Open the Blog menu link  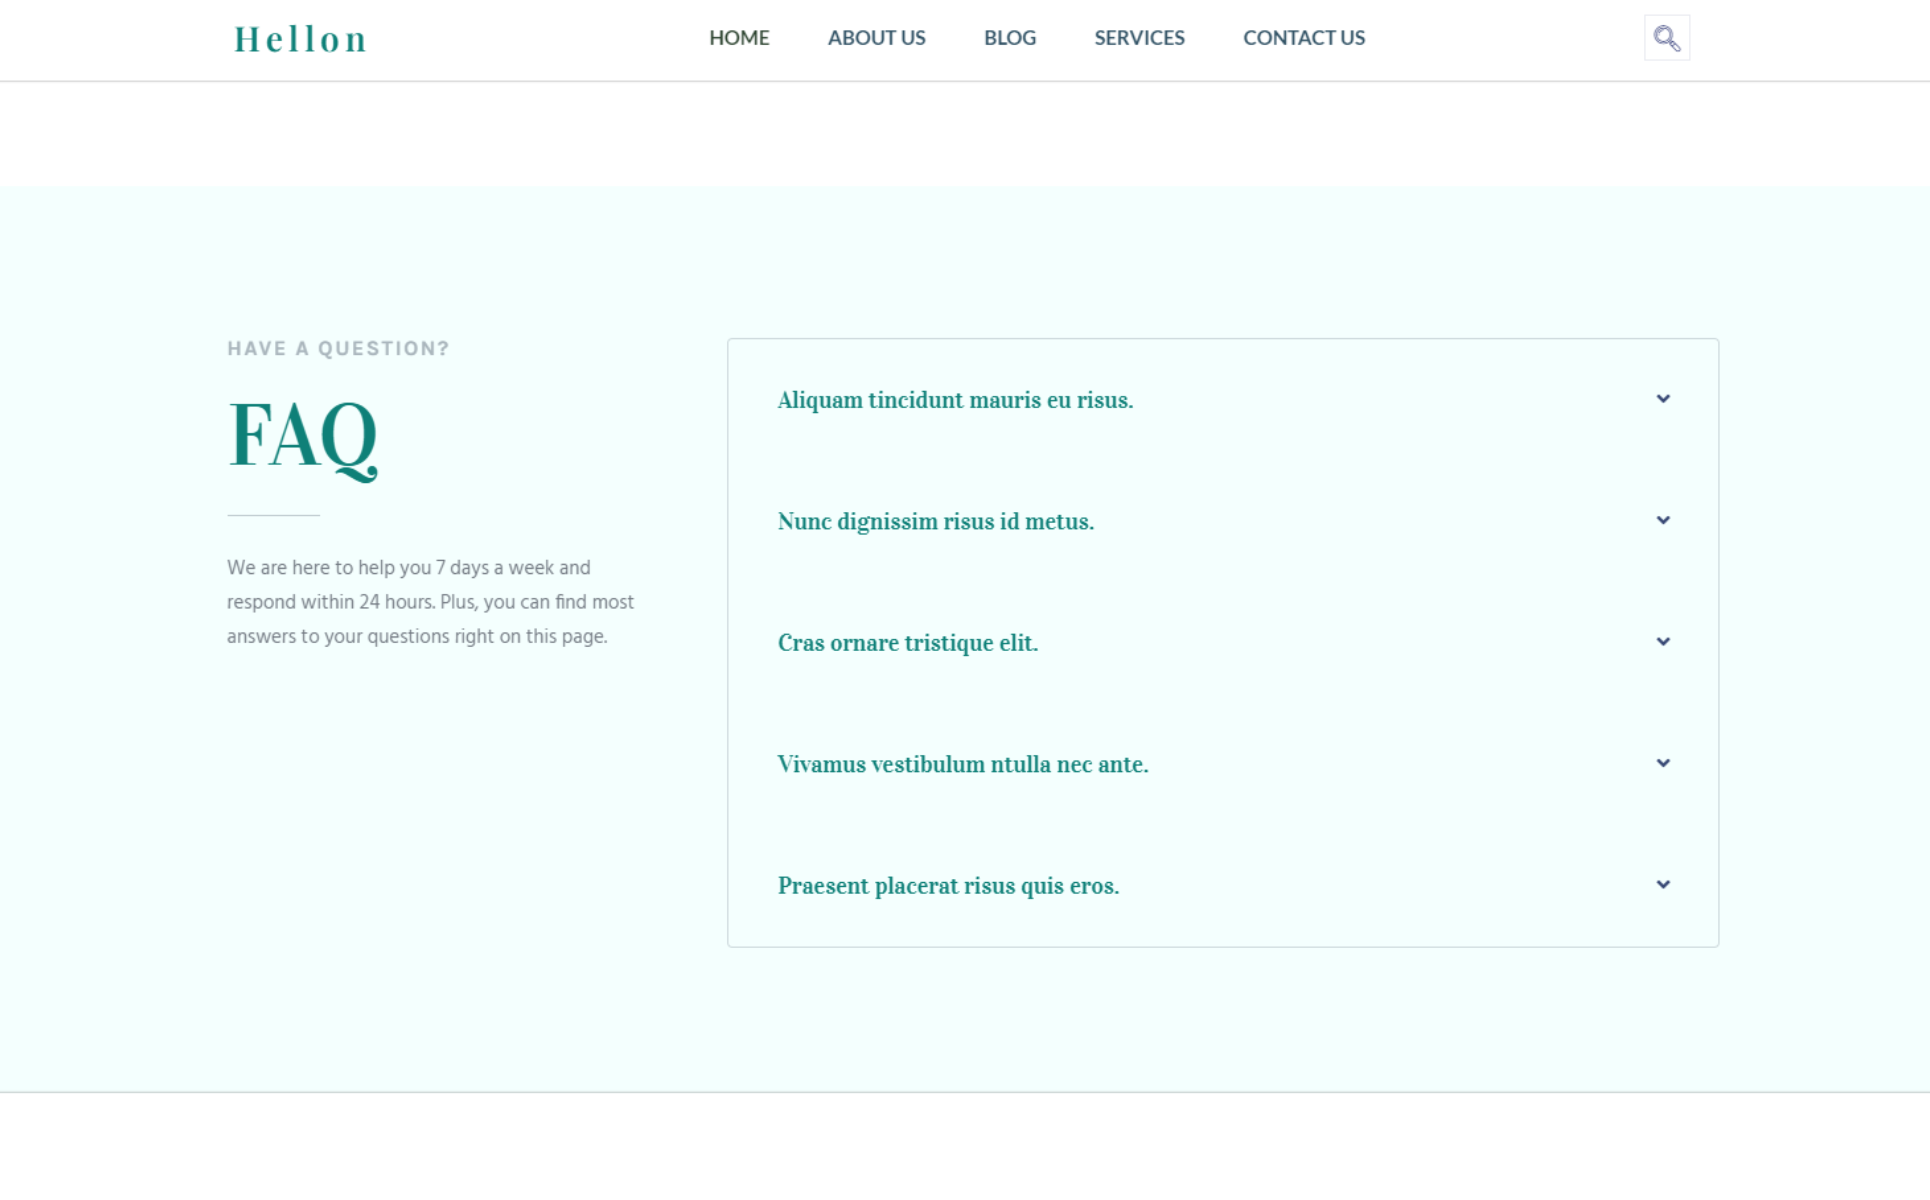tap(1009, 38)
